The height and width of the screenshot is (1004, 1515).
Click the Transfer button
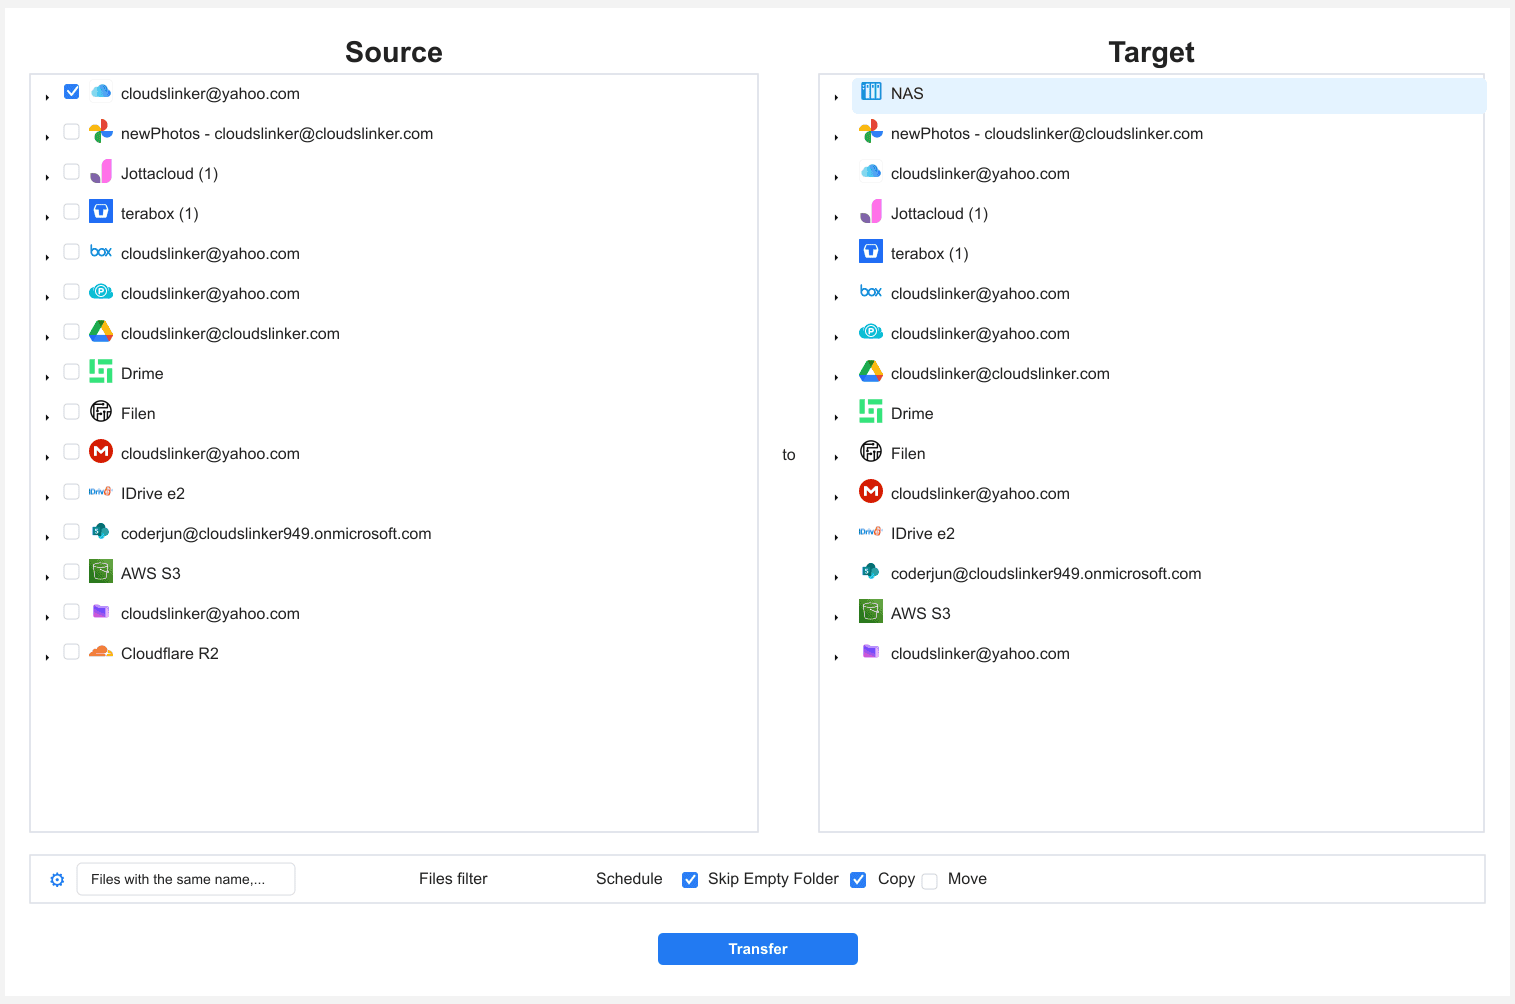(x=758, y=949)
